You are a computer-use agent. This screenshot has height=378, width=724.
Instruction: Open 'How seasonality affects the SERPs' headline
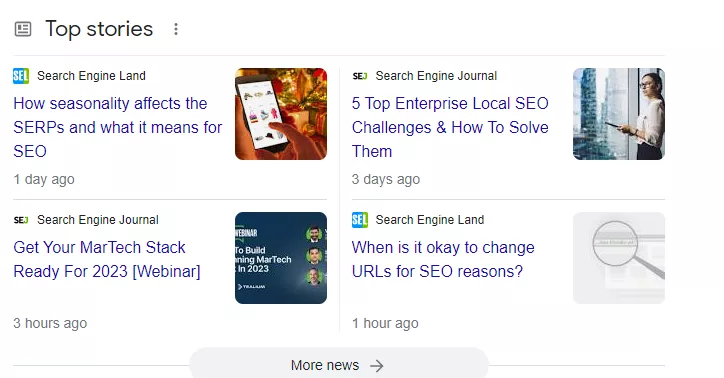pos(118,127)
